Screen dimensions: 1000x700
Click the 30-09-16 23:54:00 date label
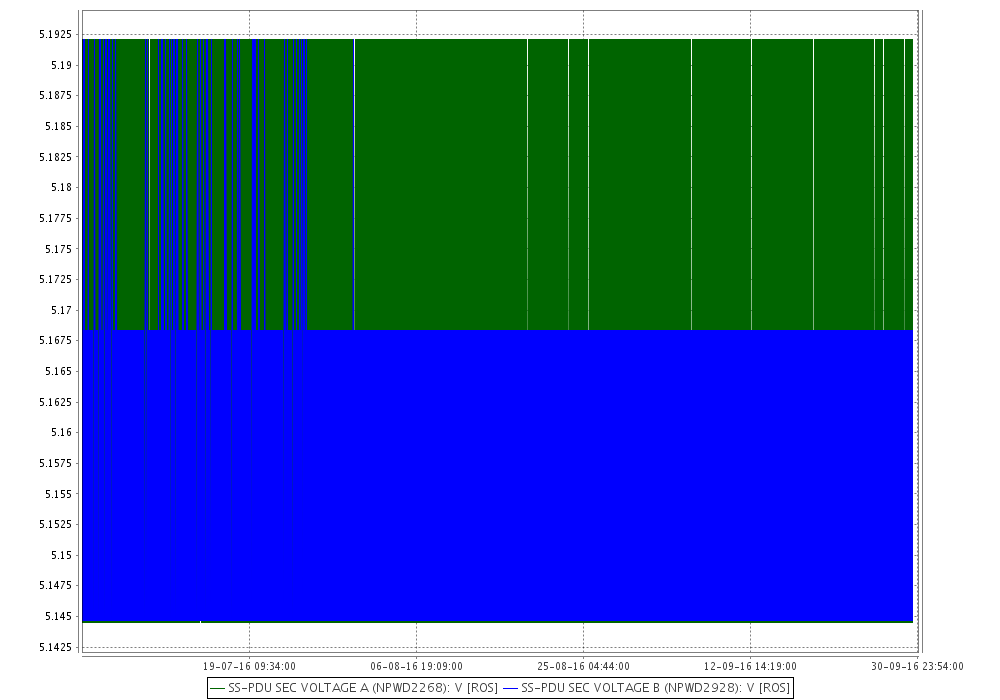[917, 666]
